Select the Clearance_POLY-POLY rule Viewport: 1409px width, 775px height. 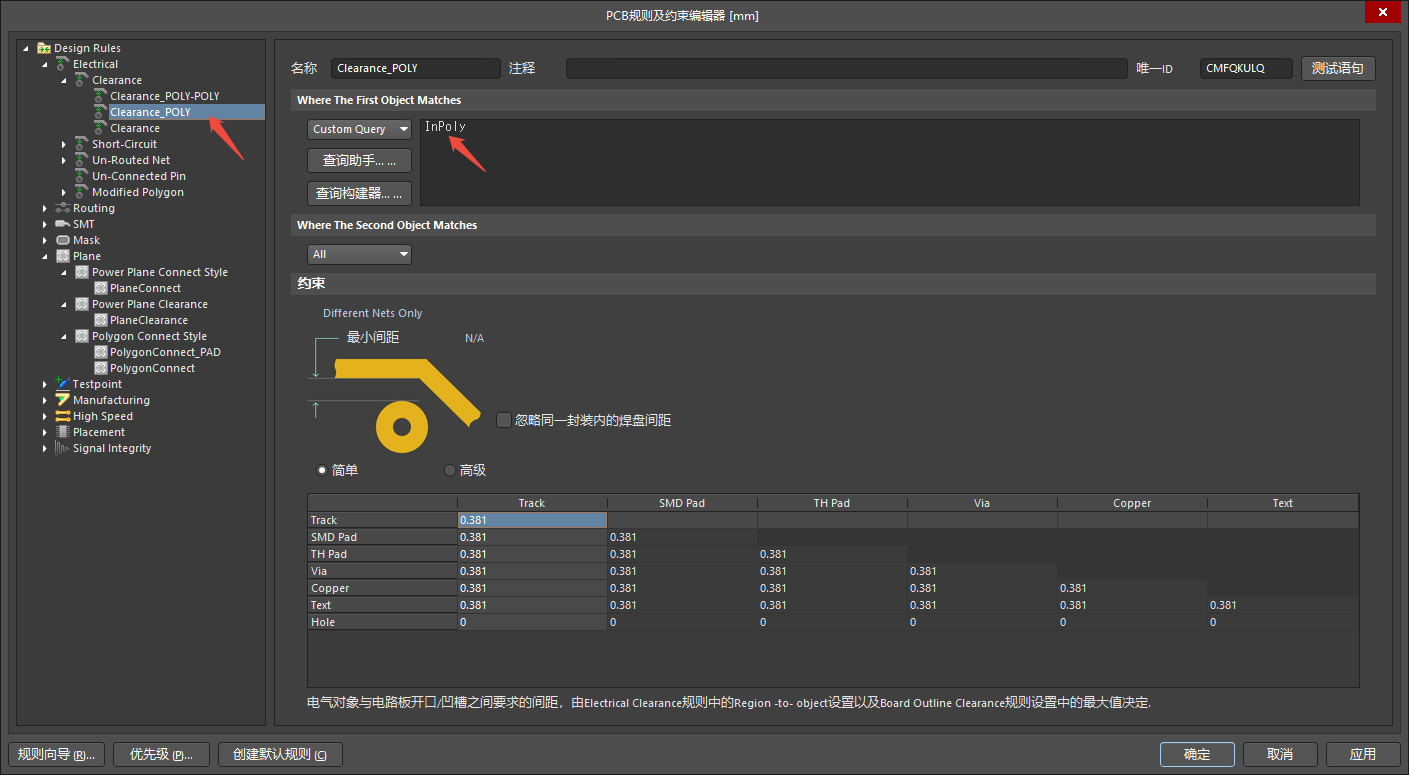point(164,96)
